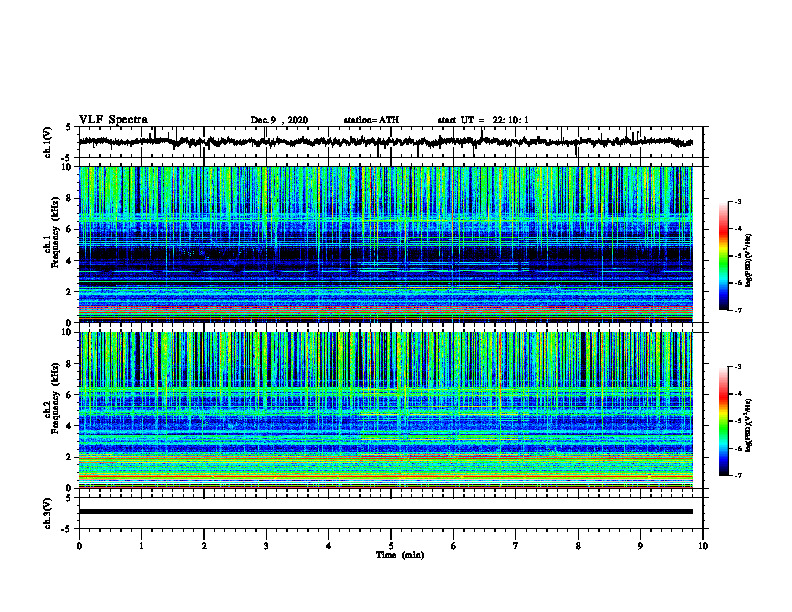
Task: Click the time axis tick label "7"
Action: tap(516, 546)
